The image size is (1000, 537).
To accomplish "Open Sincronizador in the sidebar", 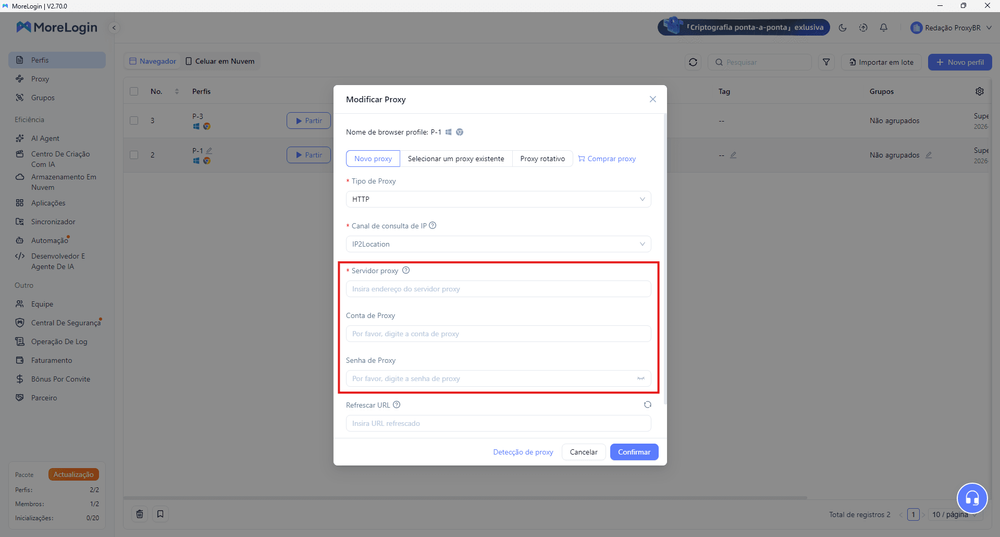I will 57,221.
